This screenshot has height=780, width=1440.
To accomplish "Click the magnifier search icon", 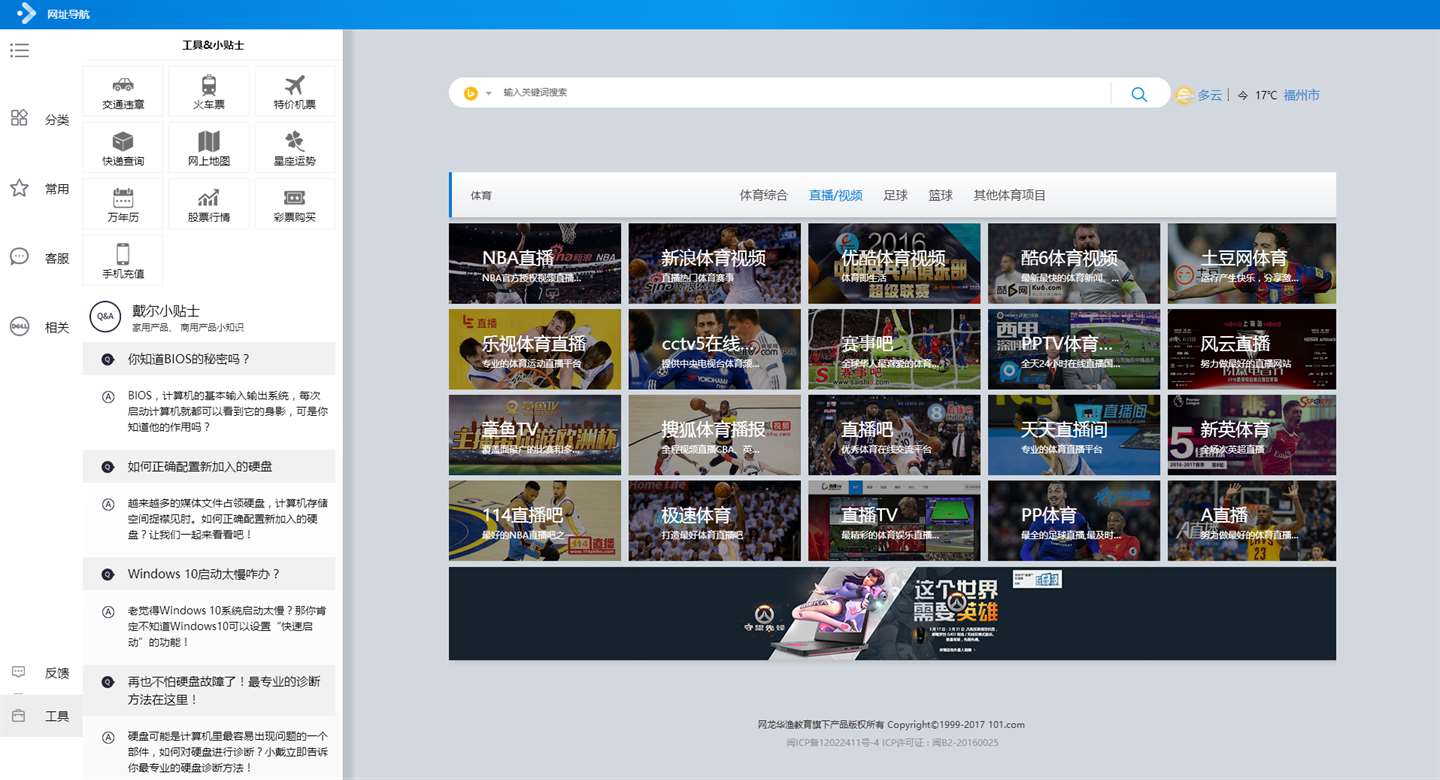I will point(1139,94).
